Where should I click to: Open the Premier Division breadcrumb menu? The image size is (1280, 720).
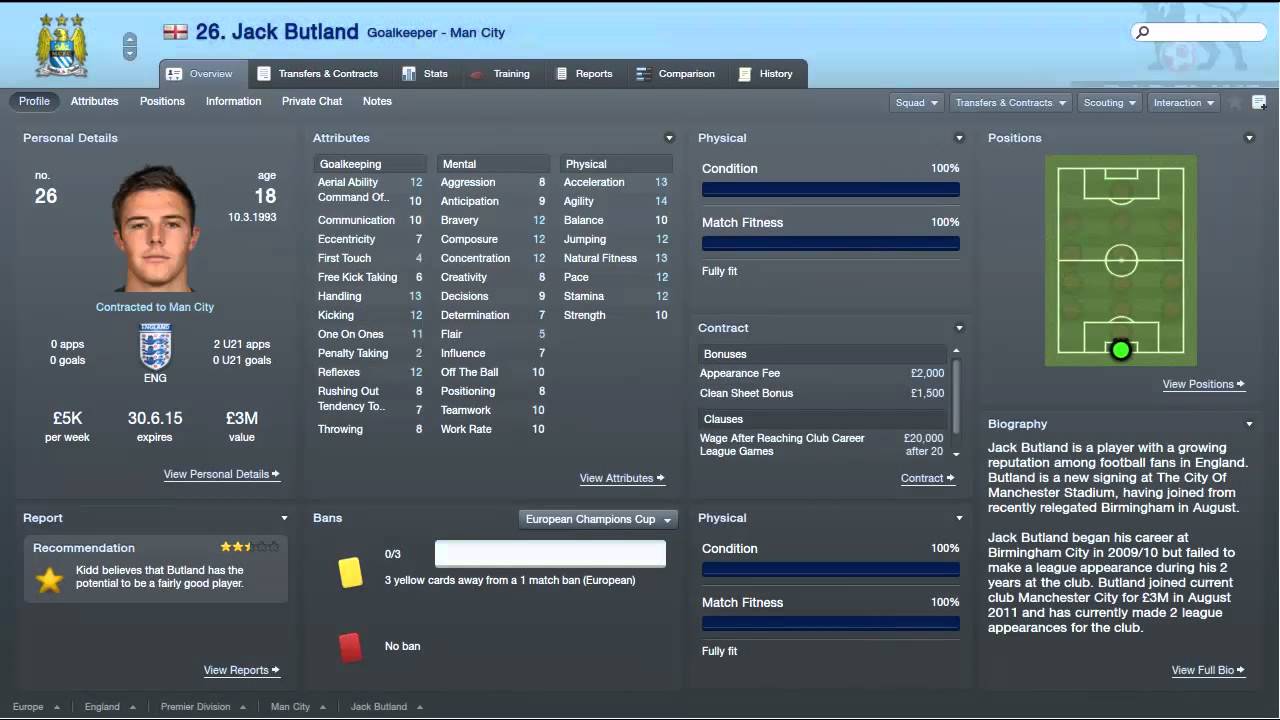point(203,706)
